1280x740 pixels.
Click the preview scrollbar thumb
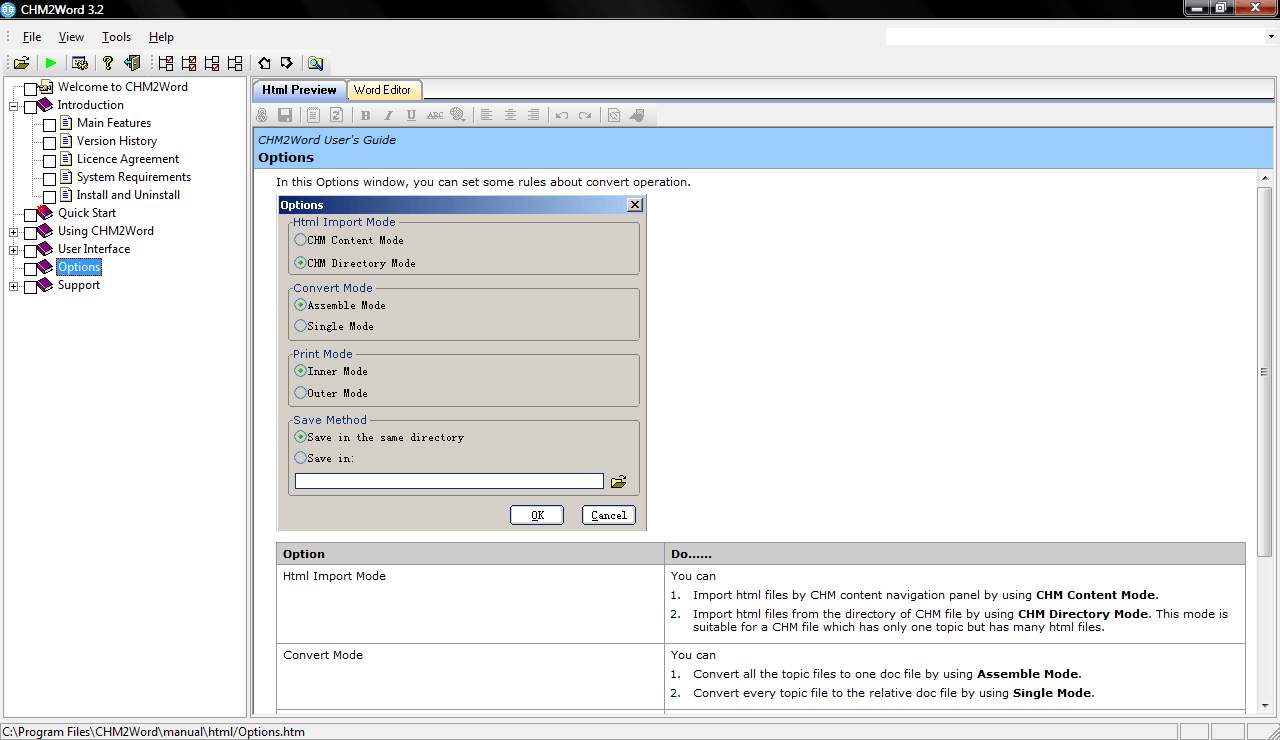(x=1264, y=371)
